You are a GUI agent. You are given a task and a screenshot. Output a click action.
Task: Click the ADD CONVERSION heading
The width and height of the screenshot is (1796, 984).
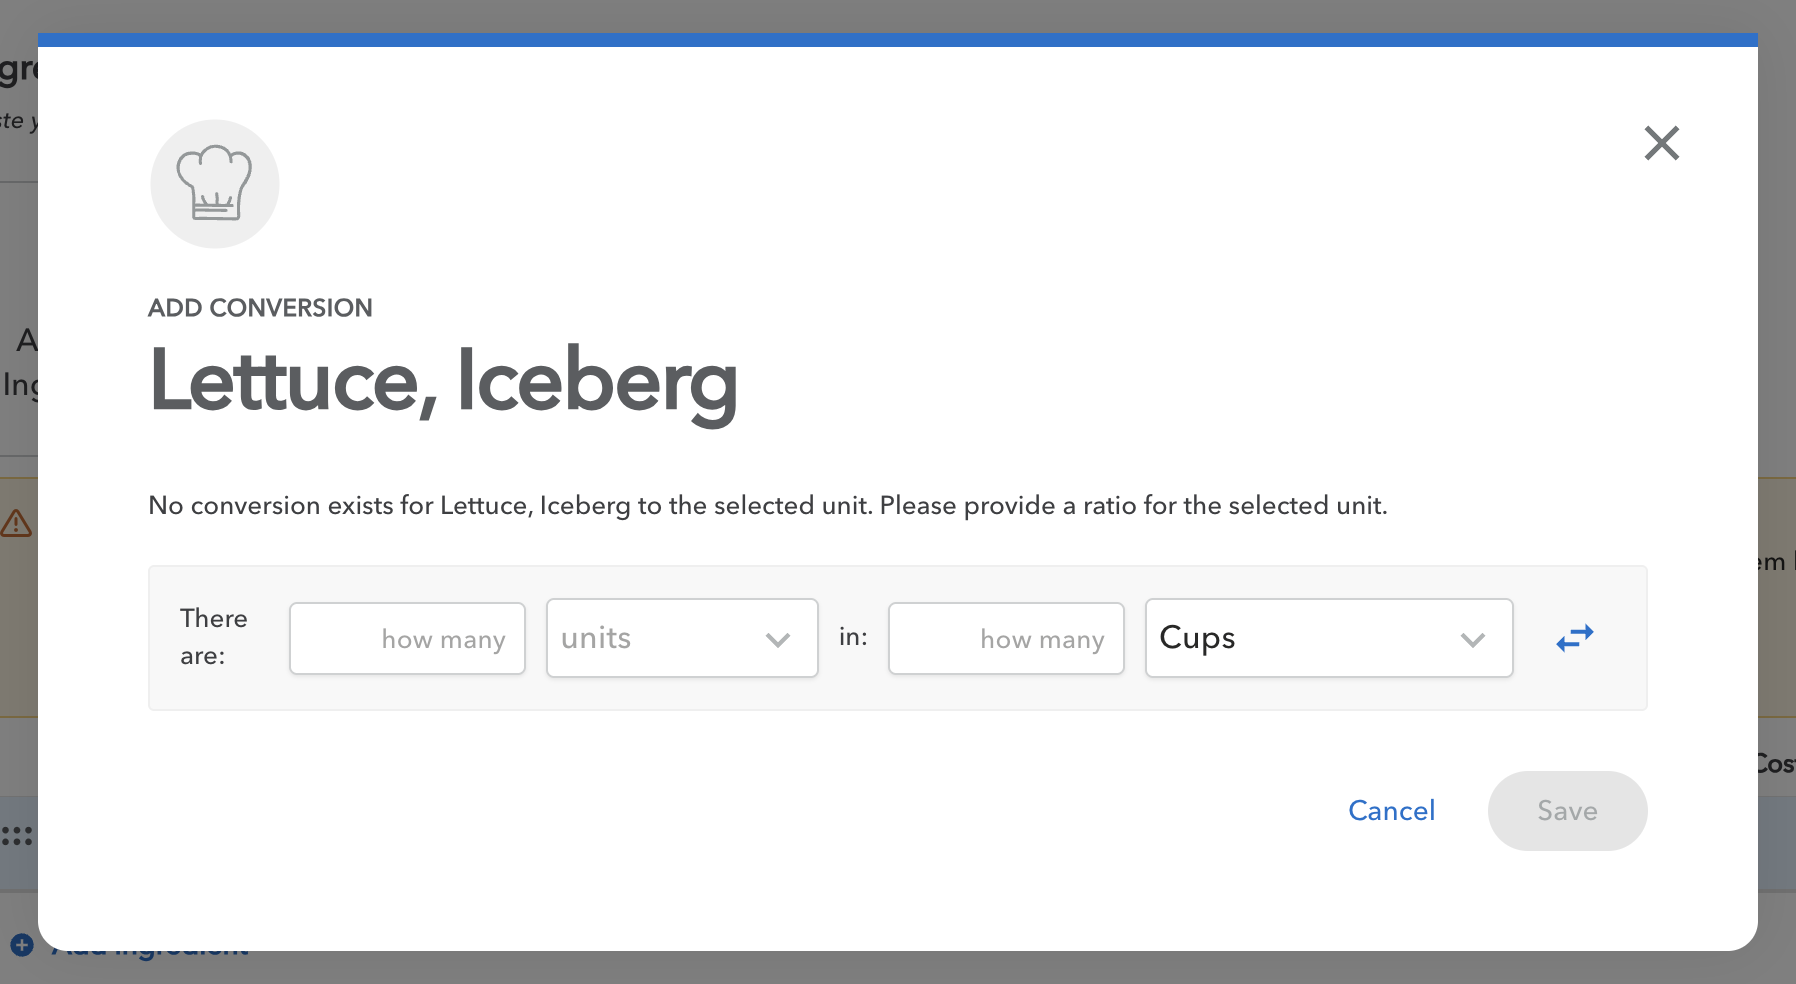pyautogui.click(x=260, y=308)
